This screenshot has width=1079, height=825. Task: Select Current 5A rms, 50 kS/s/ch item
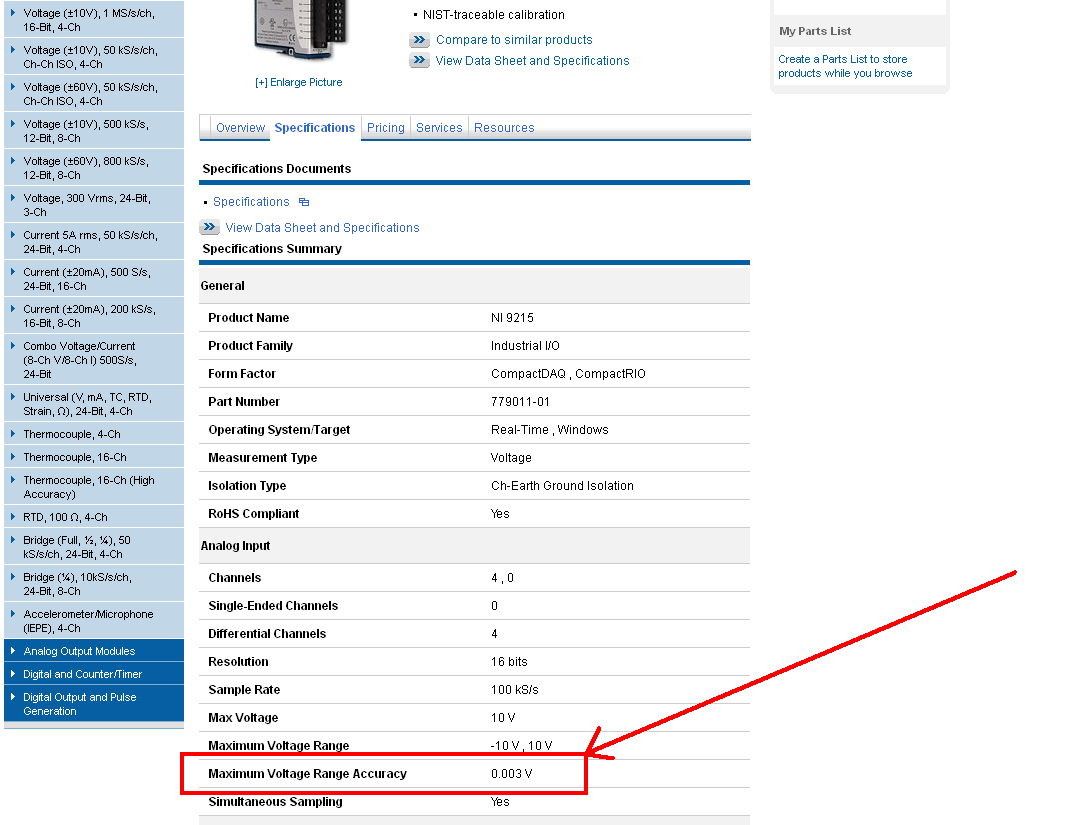point(94,242)
